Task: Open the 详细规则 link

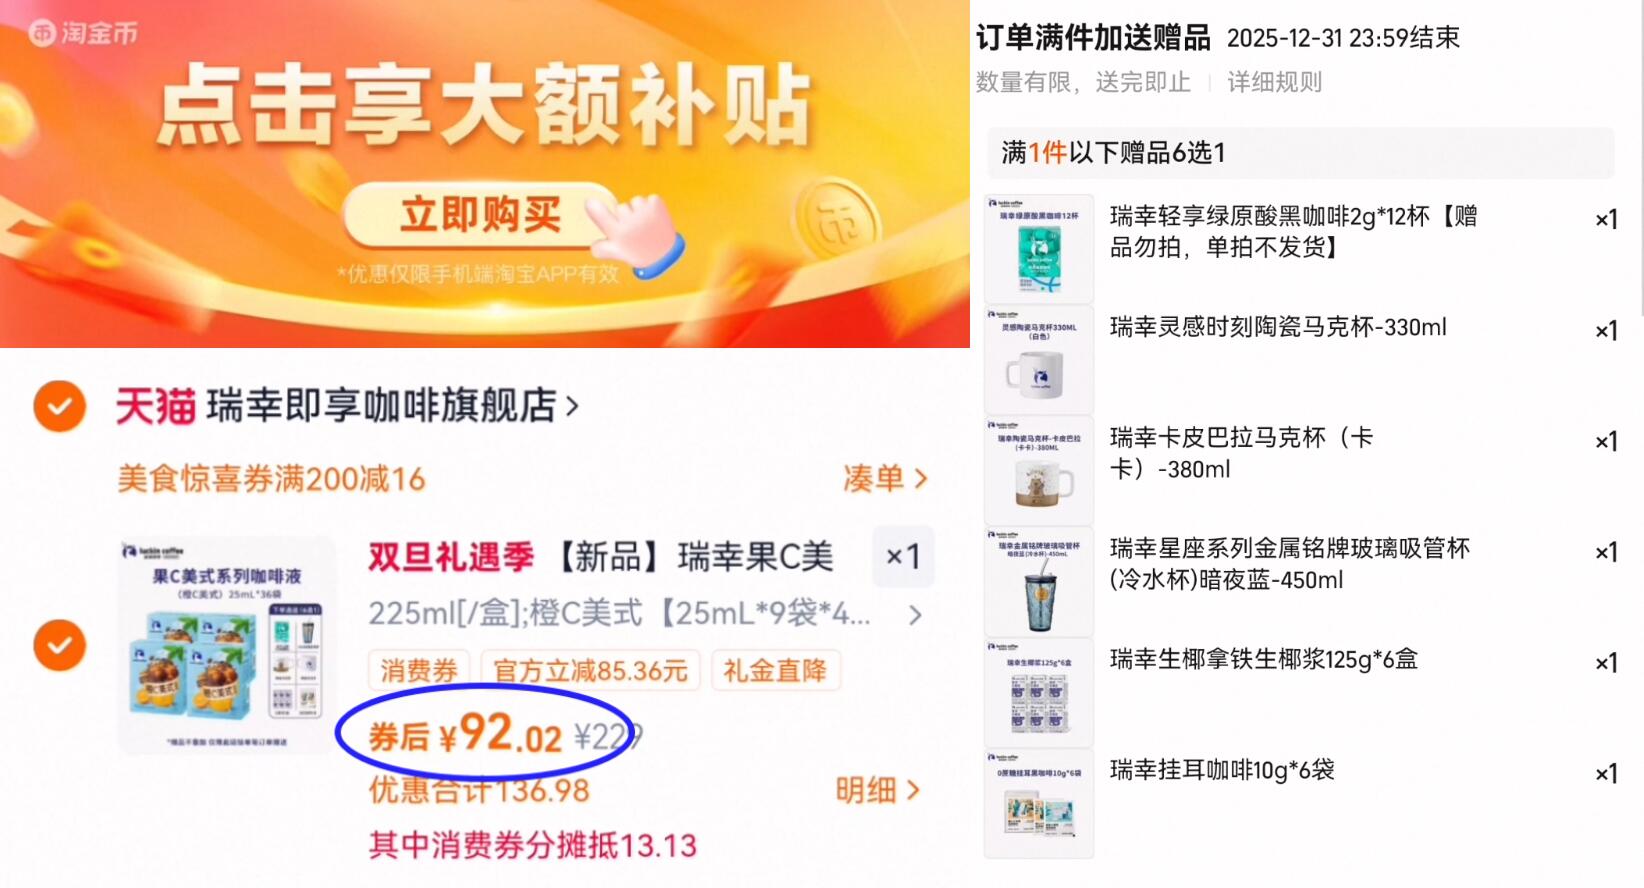Action: 1274,82
